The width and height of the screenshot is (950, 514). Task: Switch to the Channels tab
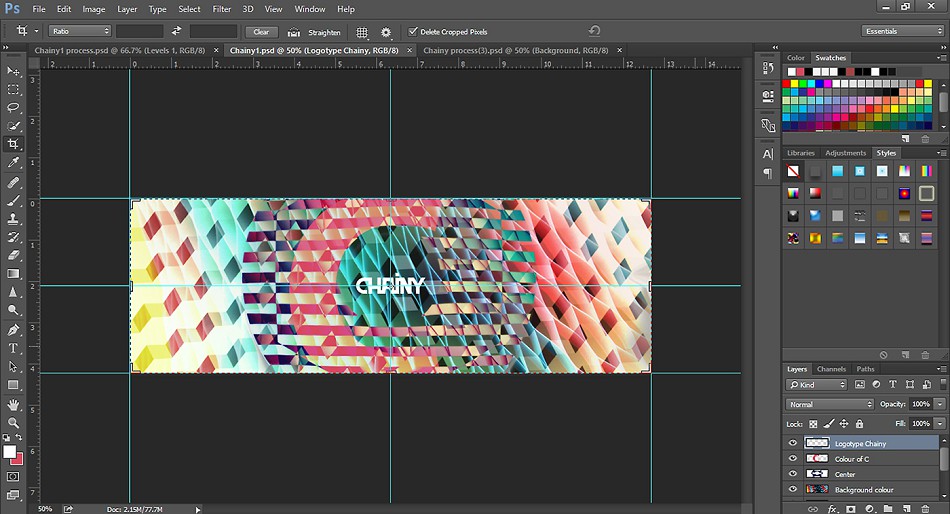(831, 369)
